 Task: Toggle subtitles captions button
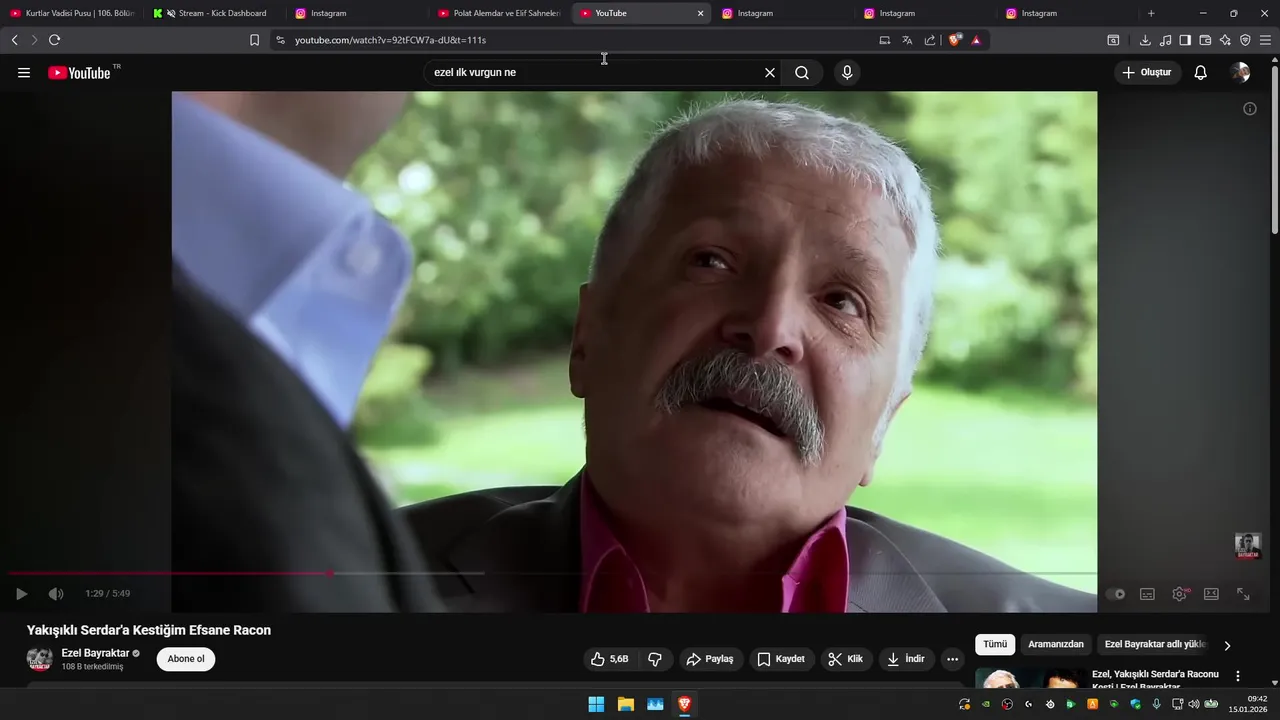click(x=1148, y=594)
